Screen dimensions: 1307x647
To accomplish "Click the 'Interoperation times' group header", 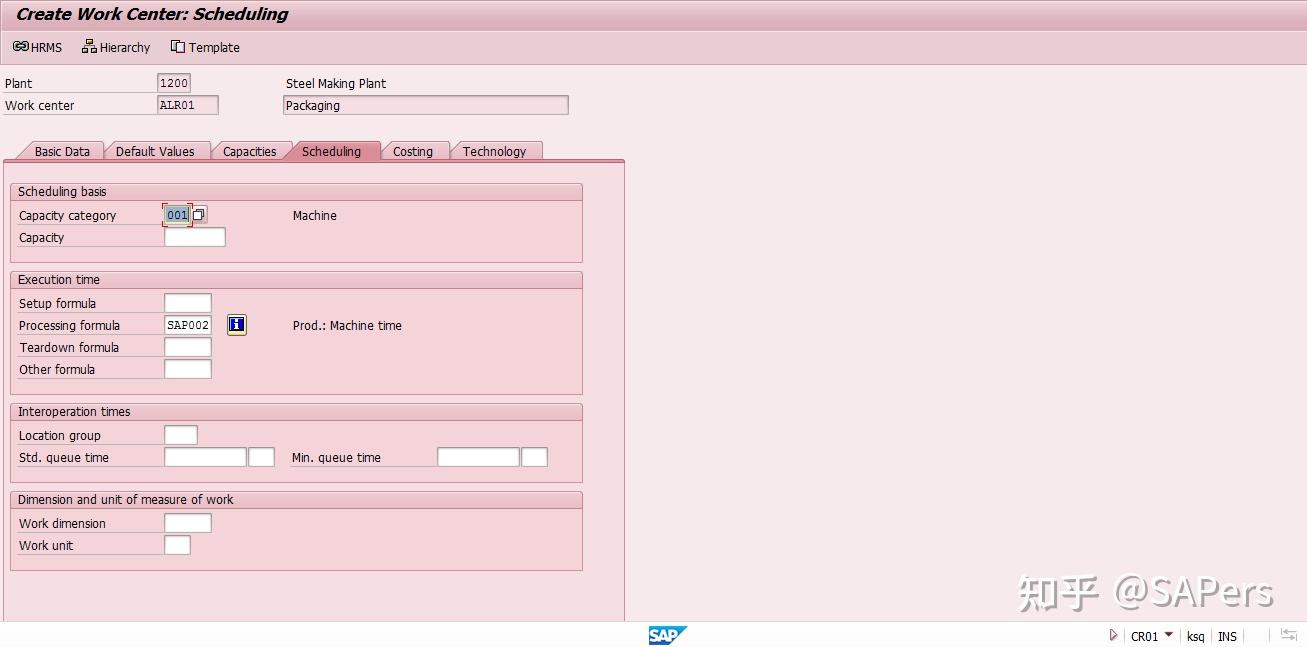I will pyautogui.click(x=74, y=411).
